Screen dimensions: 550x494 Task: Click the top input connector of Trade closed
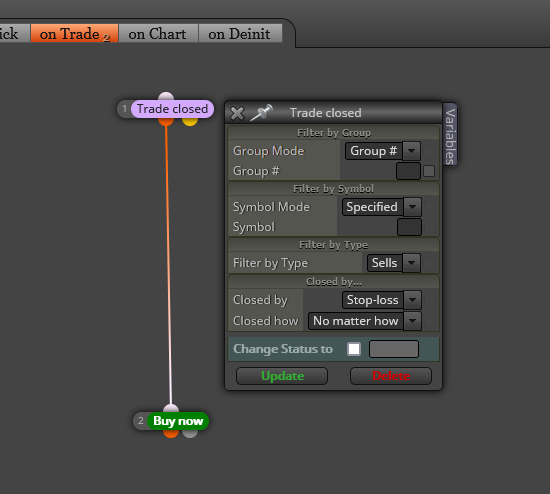[166, 96]
